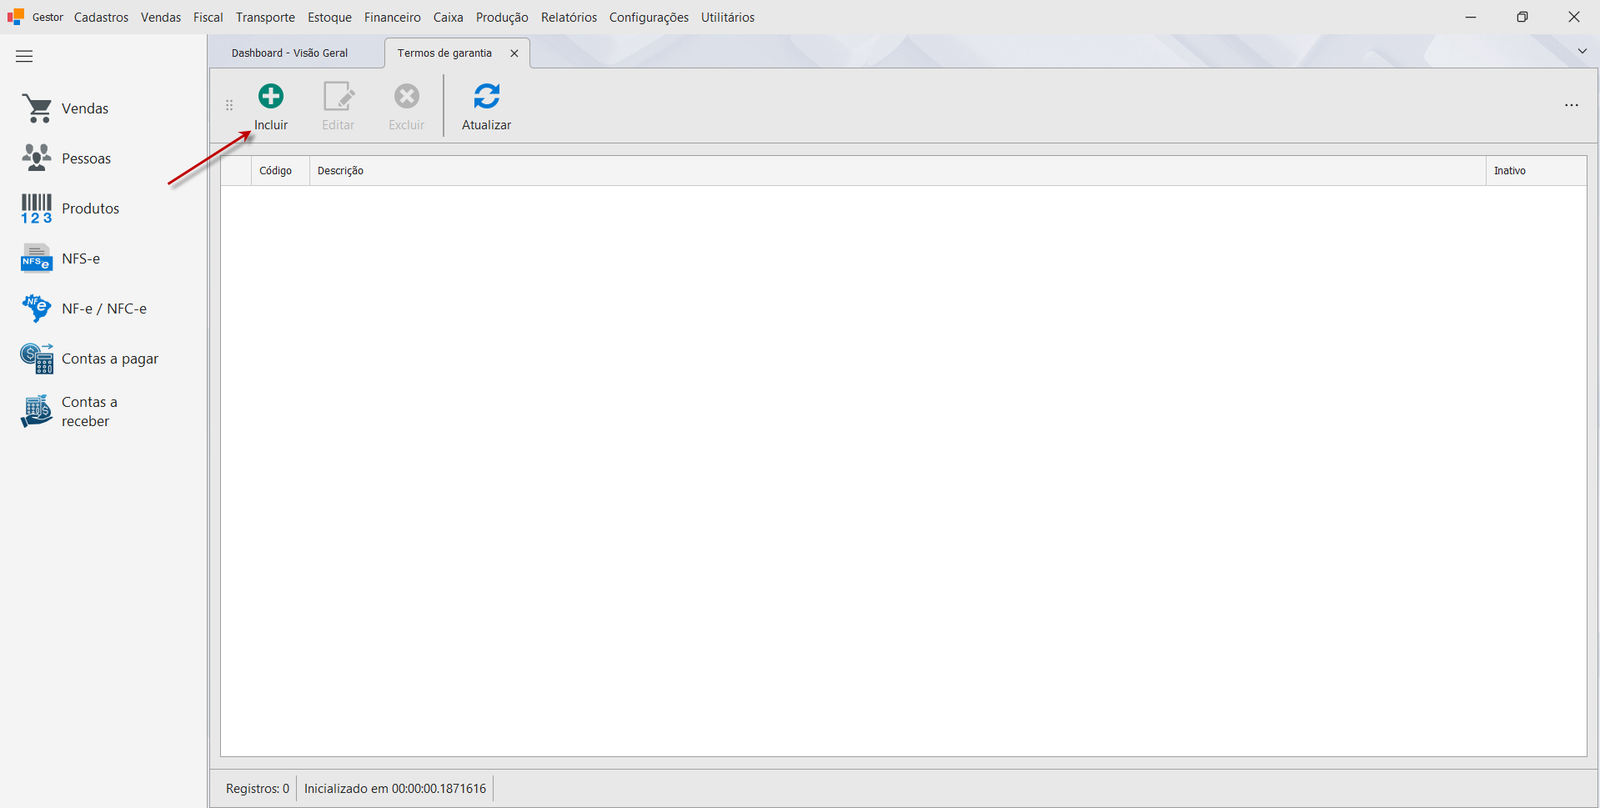Sort by the Descrição column header
The width and height of the screenshot is (1600, 808).
coord(897,171)
